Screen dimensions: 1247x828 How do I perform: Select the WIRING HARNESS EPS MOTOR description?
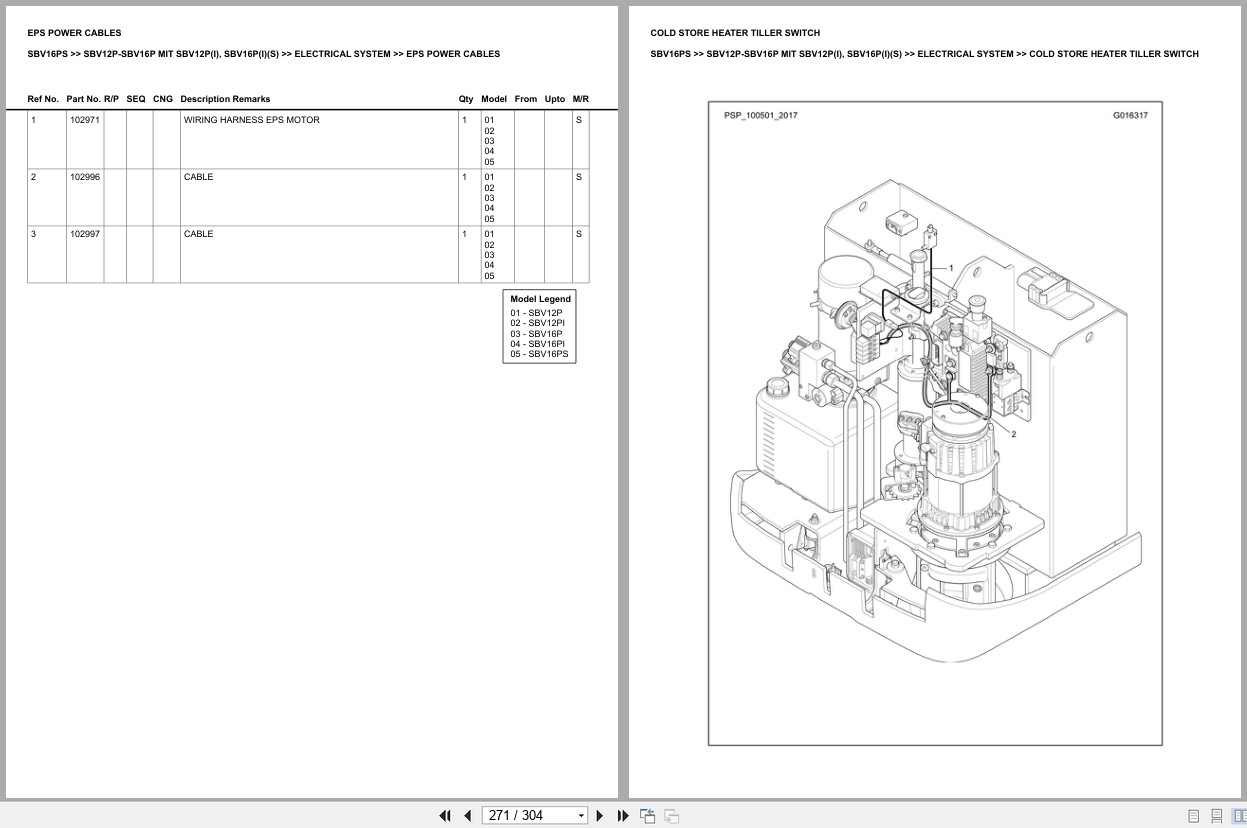(251, 120)
